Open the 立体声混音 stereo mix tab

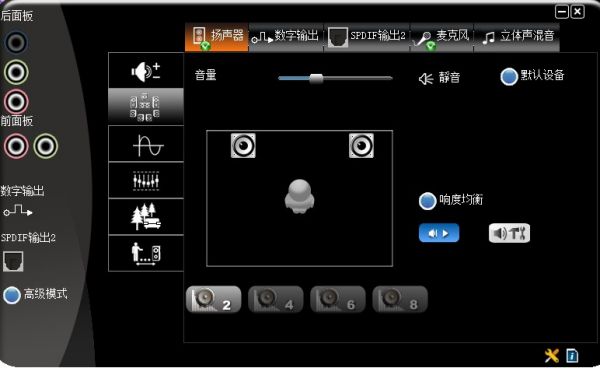(x=517, y=37)
